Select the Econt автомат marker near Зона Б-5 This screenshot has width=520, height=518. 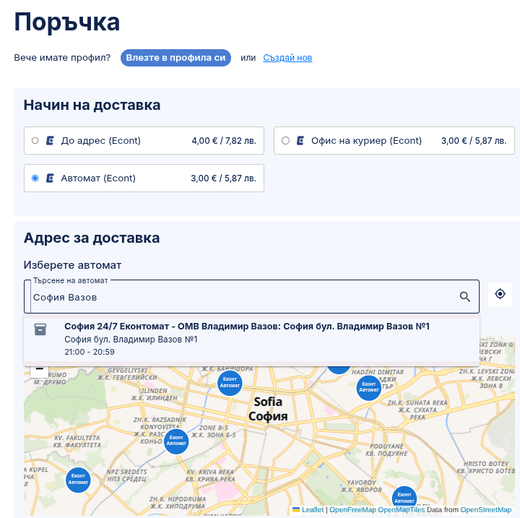pos(176,442)
